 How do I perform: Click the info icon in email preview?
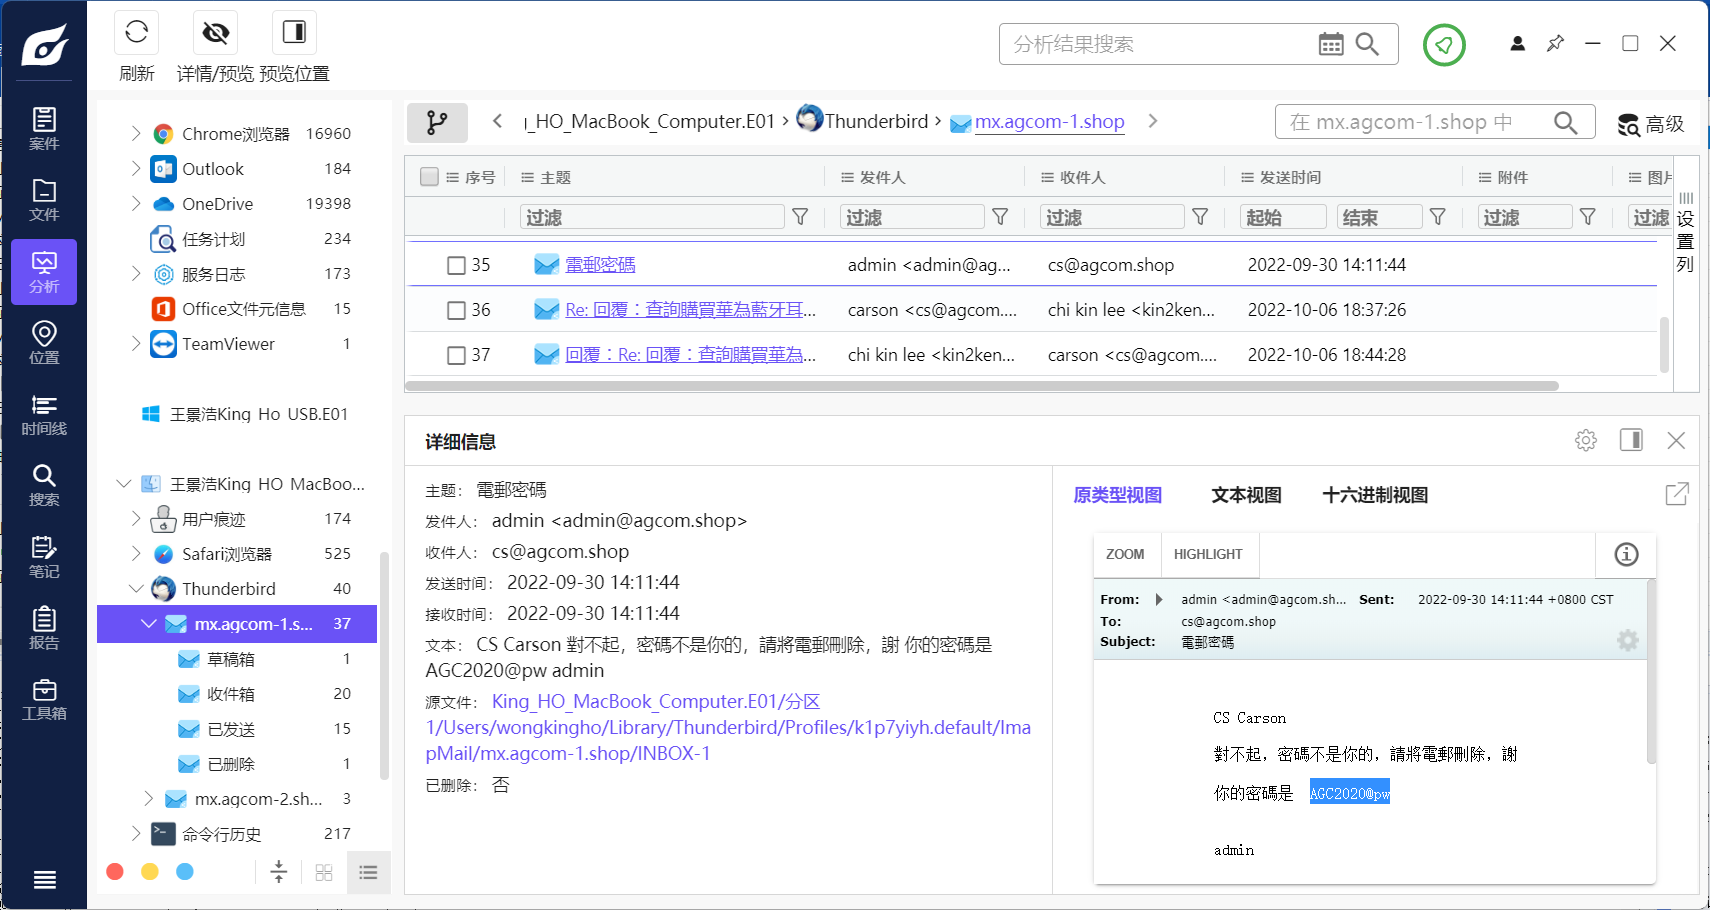[x=1626, y=554]
